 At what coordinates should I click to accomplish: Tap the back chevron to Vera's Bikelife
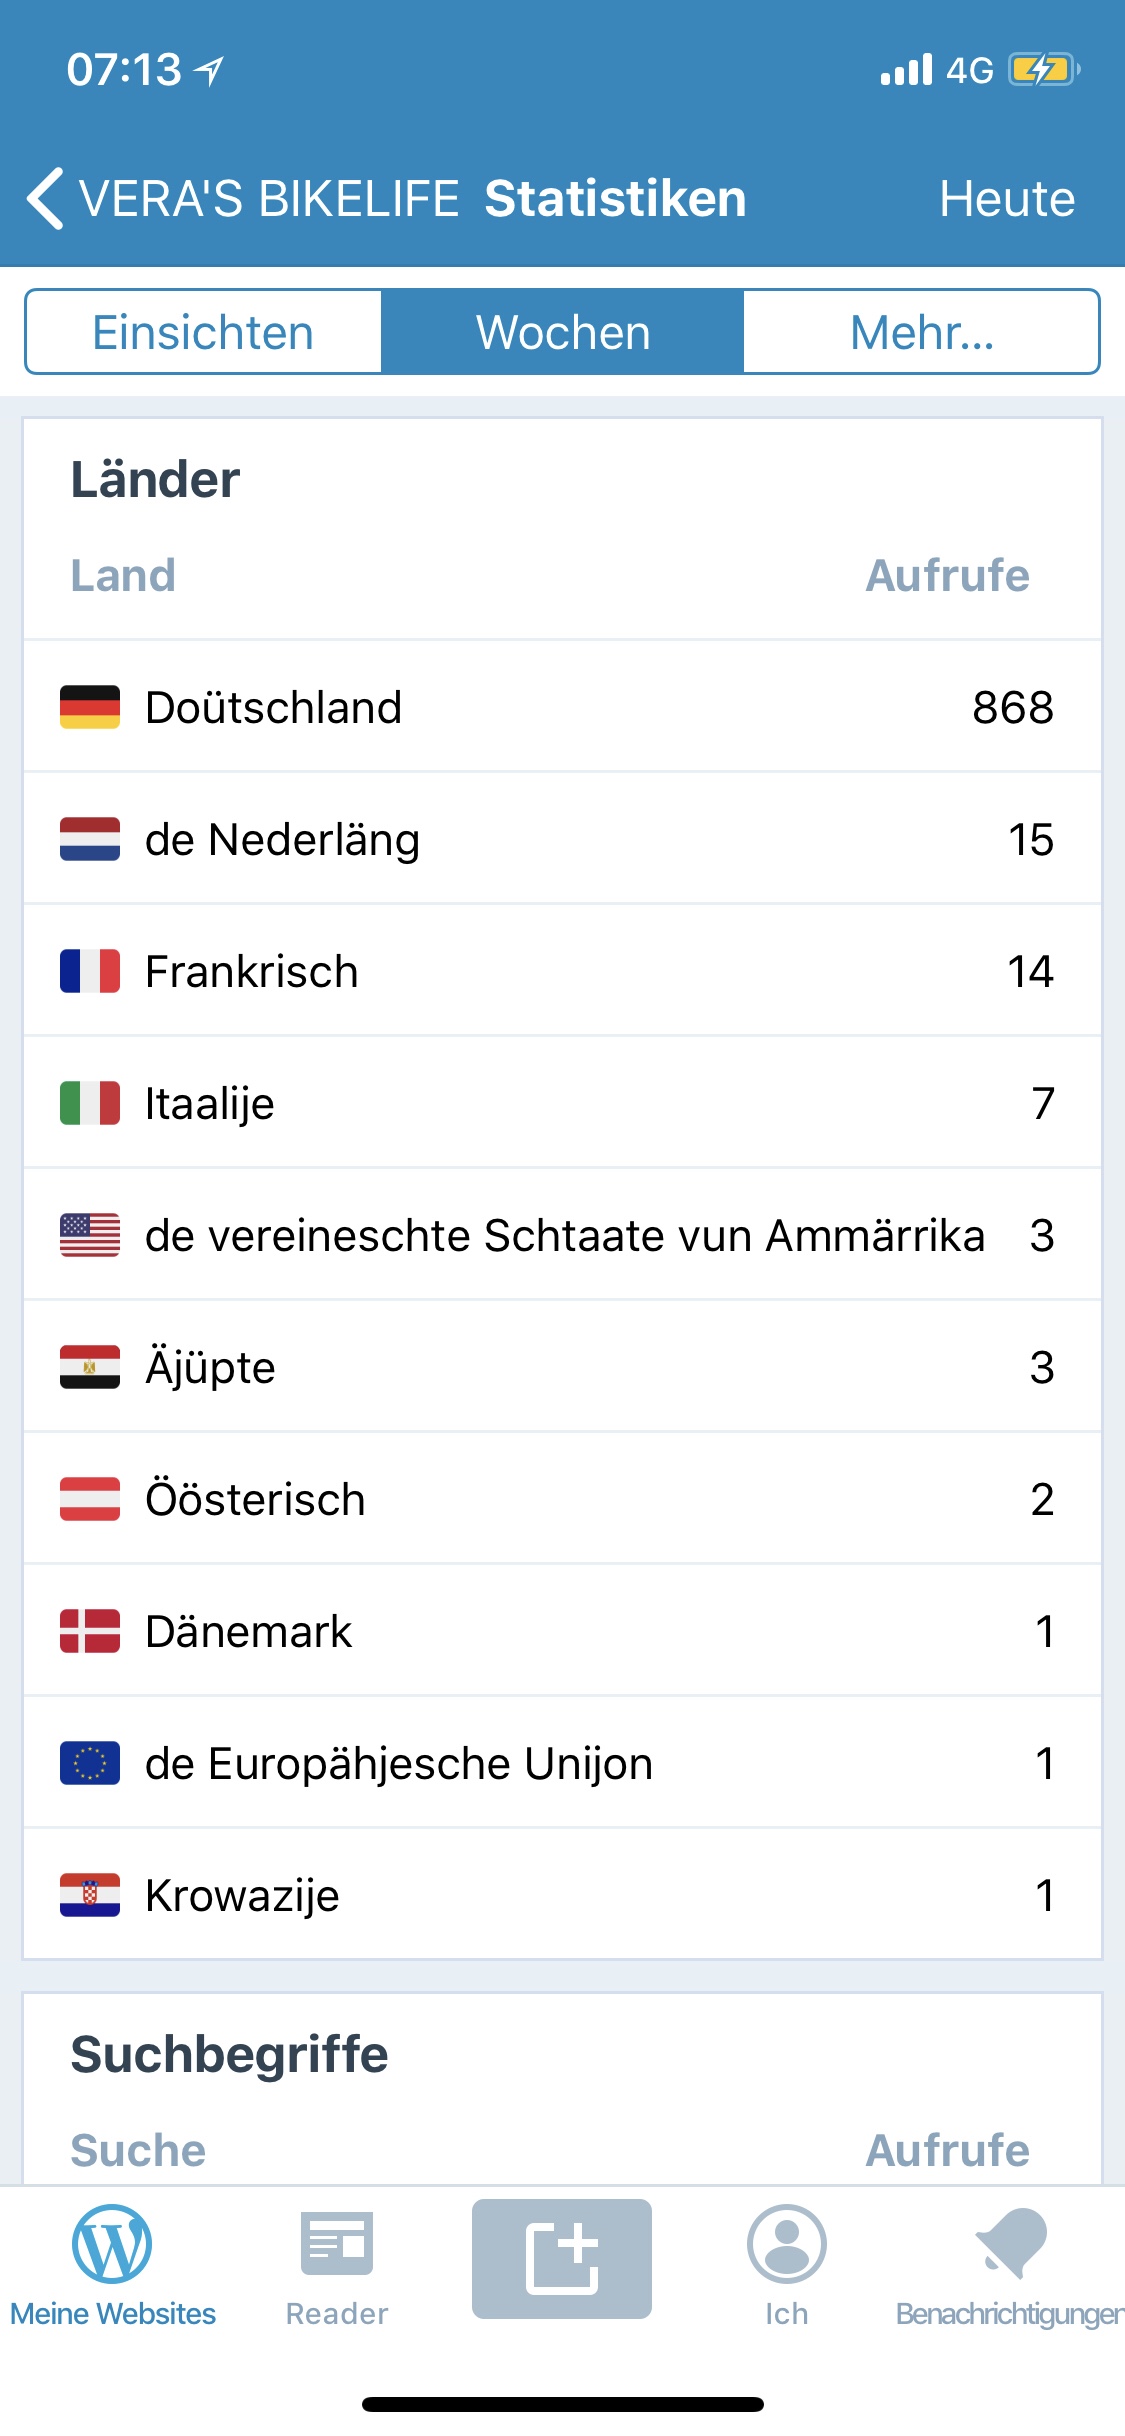46,198
